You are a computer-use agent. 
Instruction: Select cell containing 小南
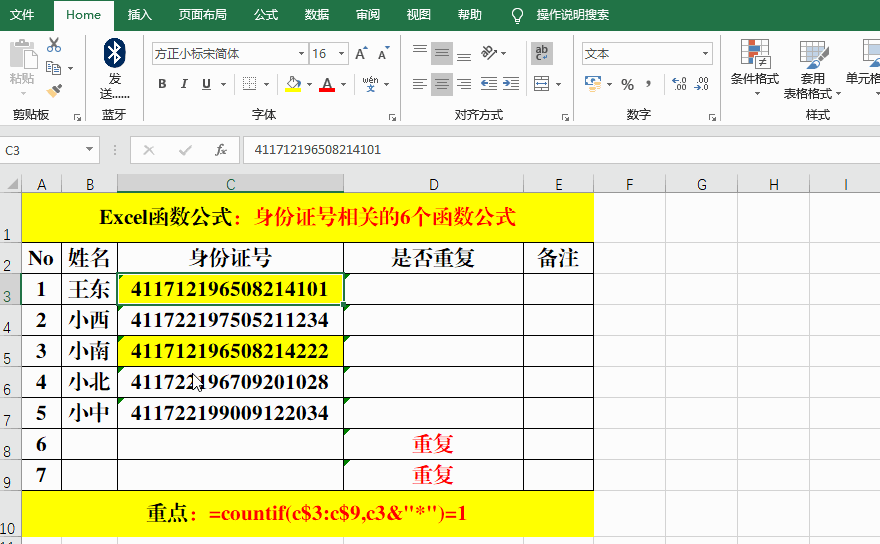click(89, 351)
